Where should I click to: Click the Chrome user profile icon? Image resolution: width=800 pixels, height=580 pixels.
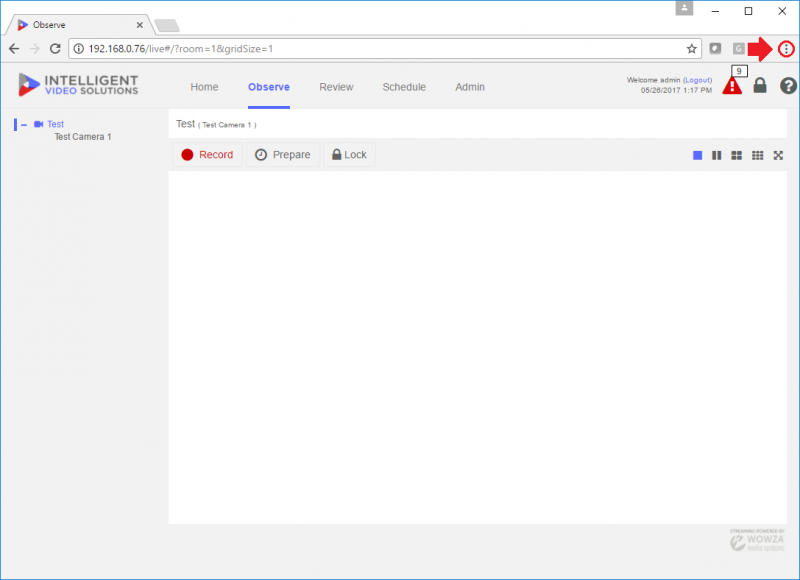(684, 8)
